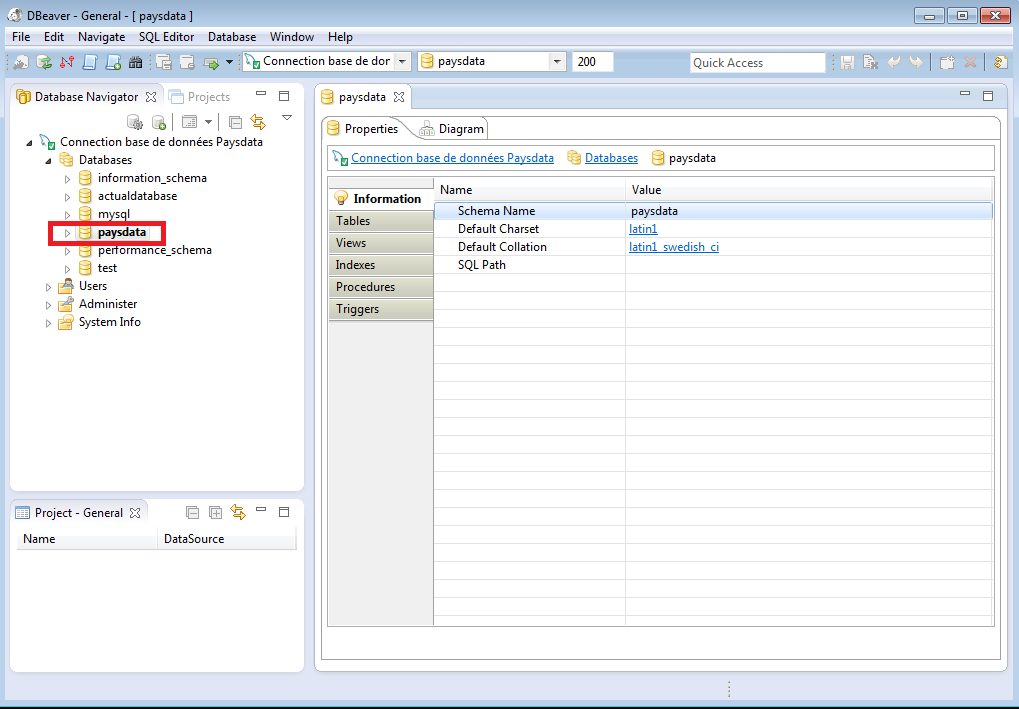Click the Undo arrow toolbar icon
Screen dimensions: 1019x709
[894, 62]
